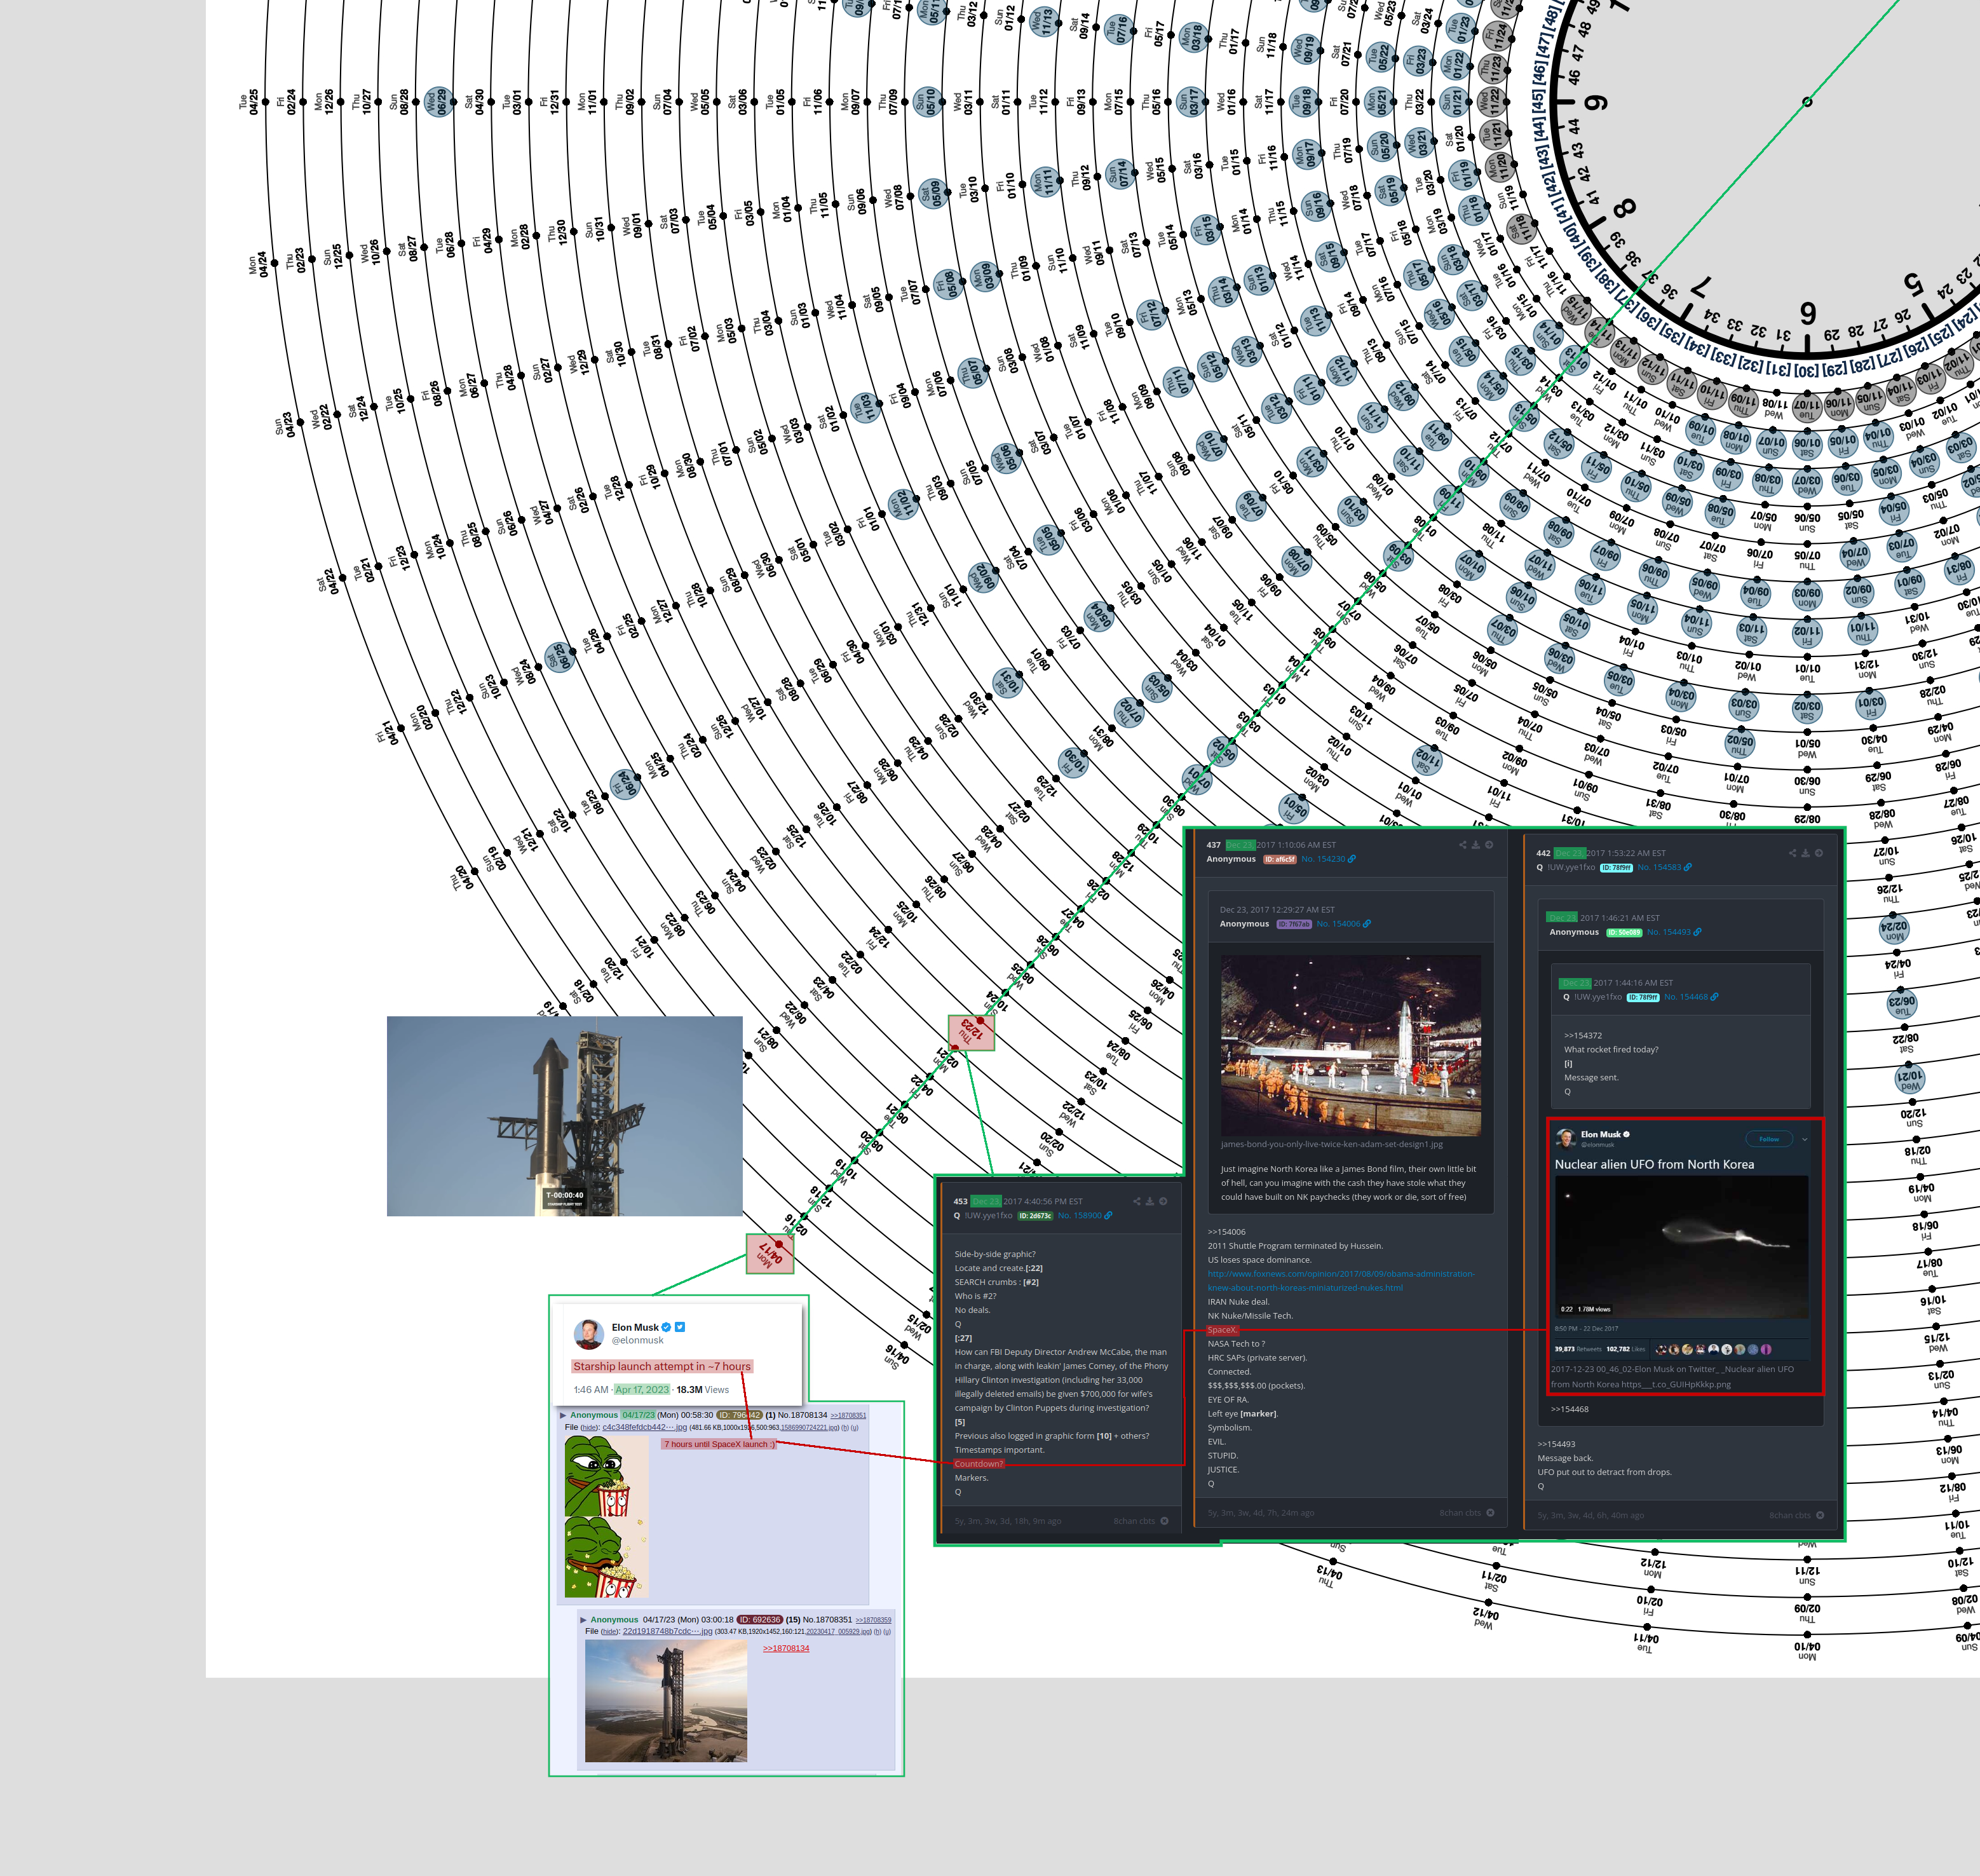This screenshot has width=1980, height=1876.
Task: Click the chain-link icon beside No. 154006
Action: click(x=1367, y=924)
